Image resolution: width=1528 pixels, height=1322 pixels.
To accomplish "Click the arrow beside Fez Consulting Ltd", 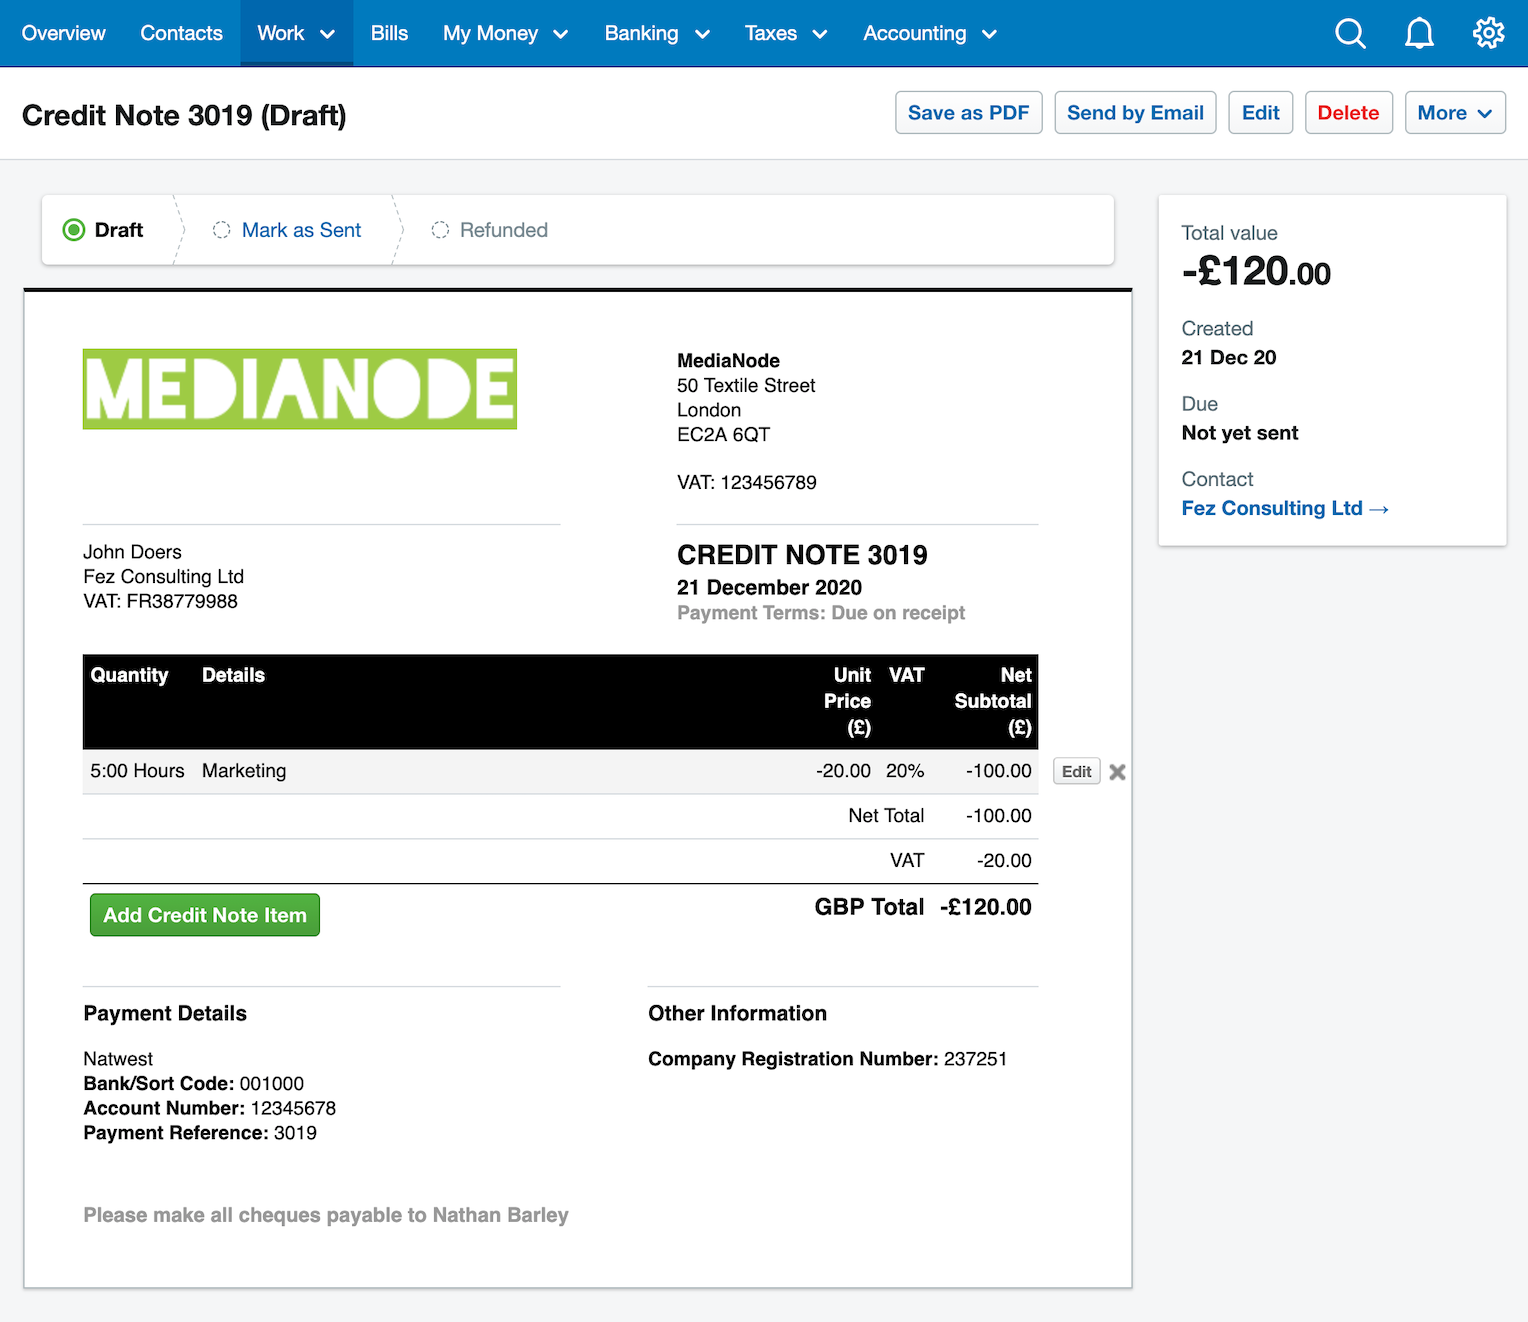I will click(1379, 509).
